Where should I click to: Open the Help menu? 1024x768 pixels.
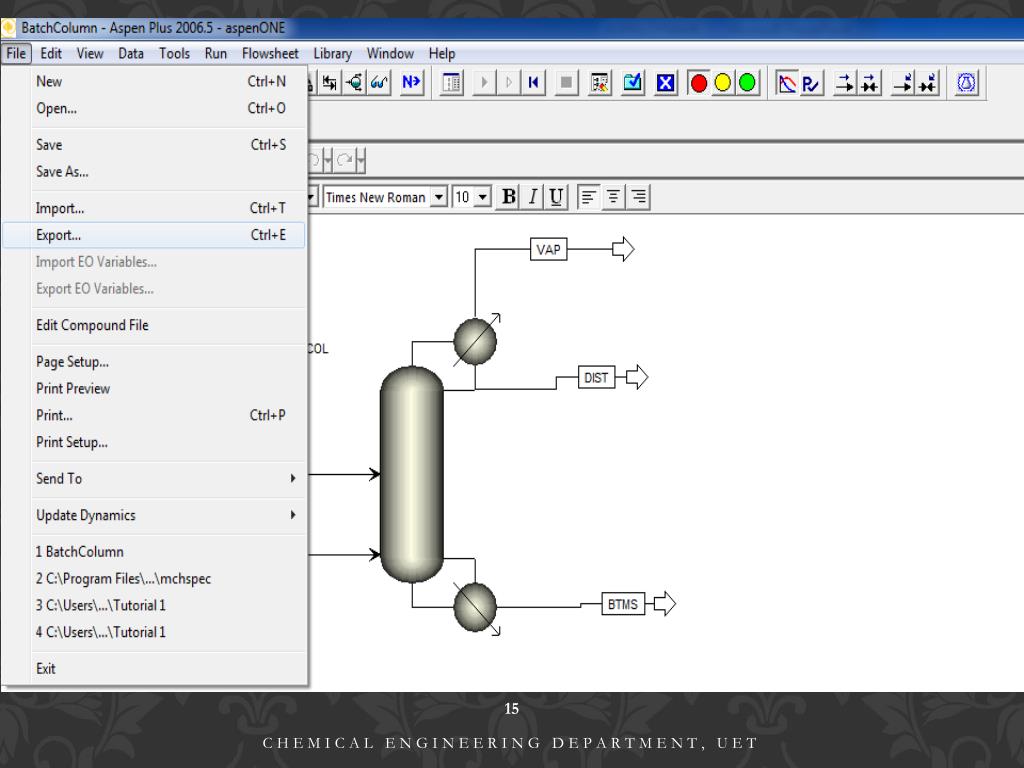(x=441, y=54)
